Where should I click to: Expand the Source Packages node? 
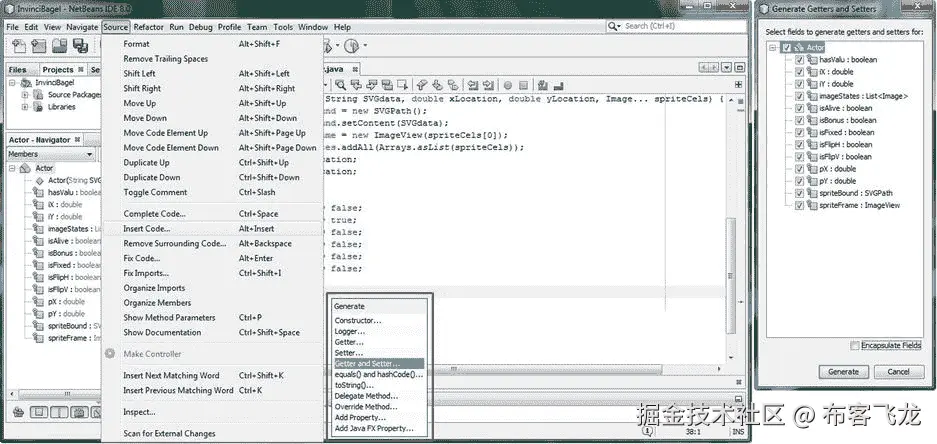(25, 95)
